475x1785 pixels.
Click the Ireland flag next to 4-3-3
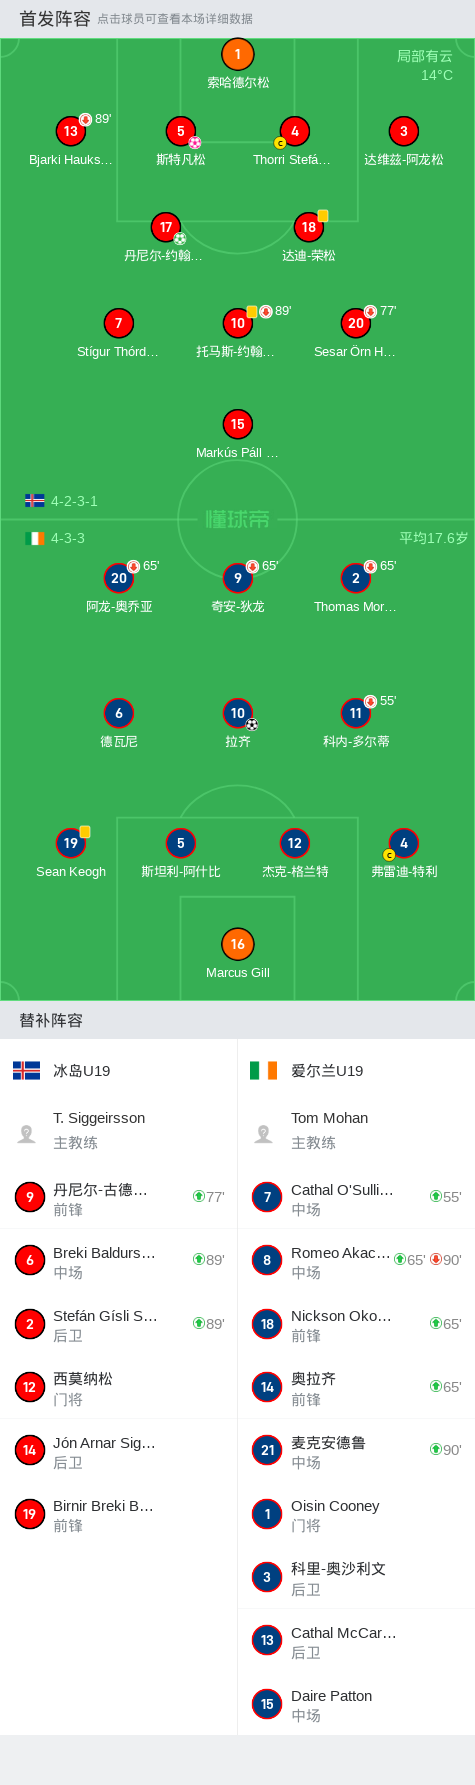pyautogui.click(x=35, y=538)
